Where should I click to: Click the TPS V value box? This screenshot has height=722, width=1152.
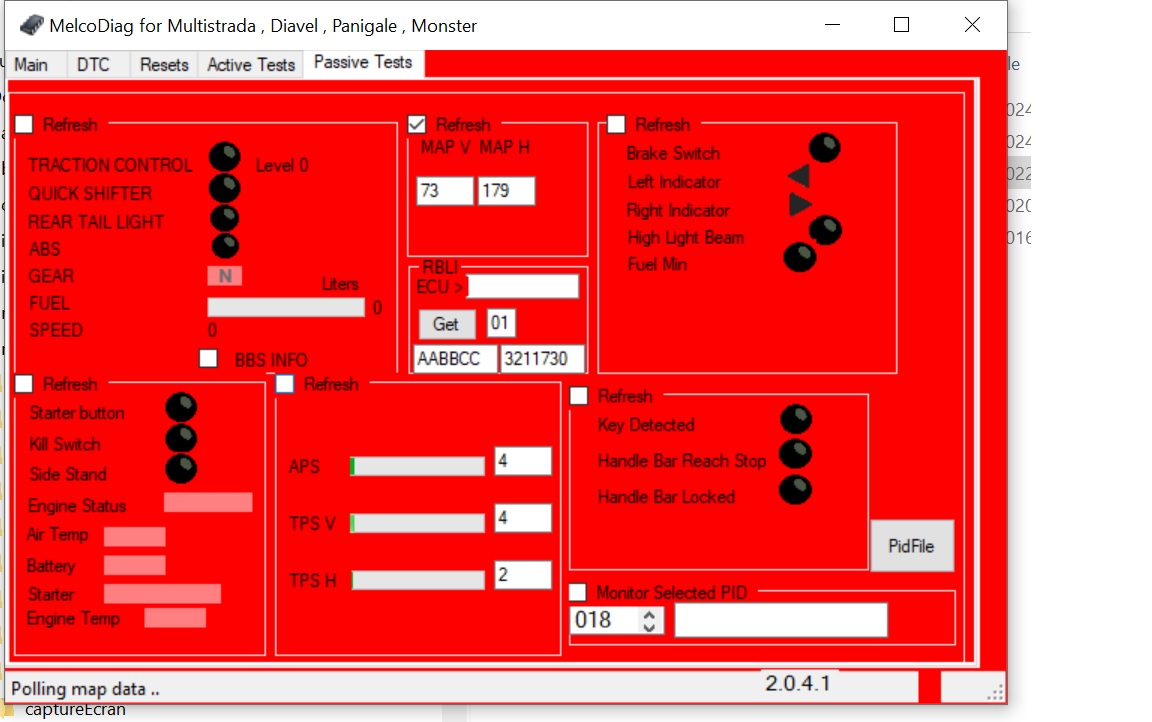(x=522, y=518)
